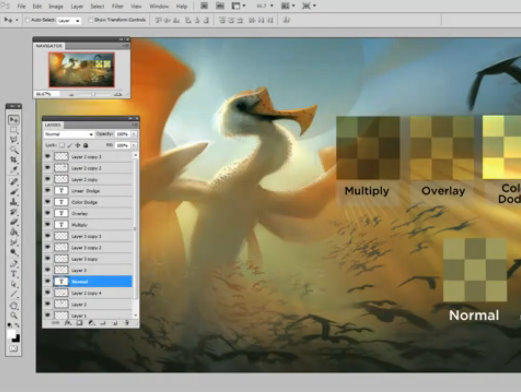Select the Lasso tool
The height and width of the screenshot is (392, 521).
click(14, 139)
